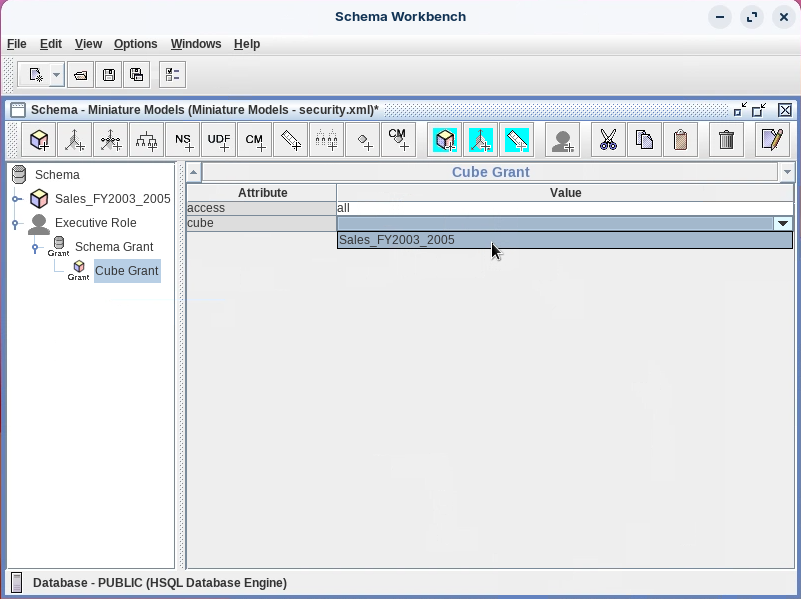This screenshot has width=801, height=599.
Task: Expand the Sales_FY2003_2005 cube node handle
Action: (x=16, y=199)
